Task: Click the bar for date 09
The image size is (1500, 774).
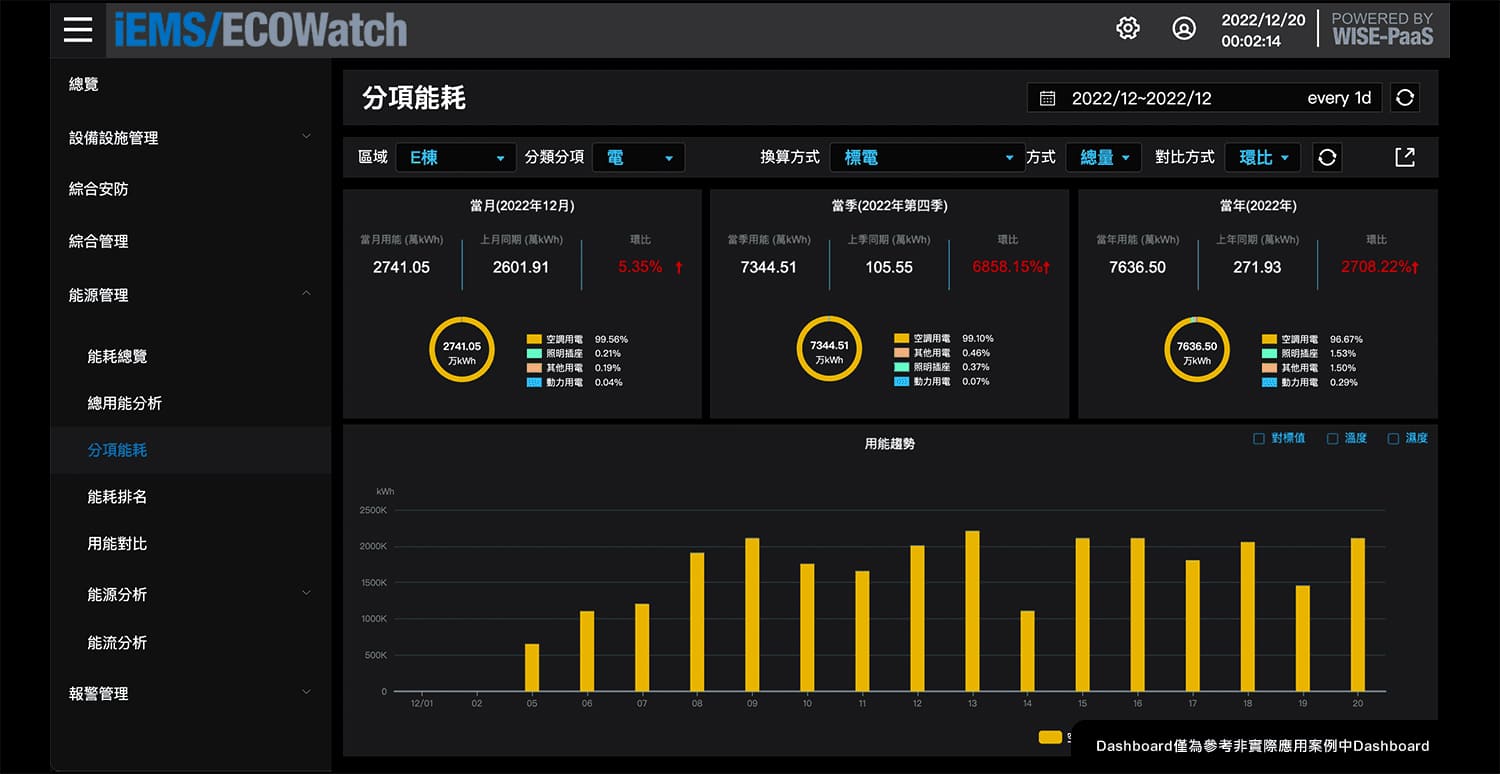Action: (x=752, y=615)
